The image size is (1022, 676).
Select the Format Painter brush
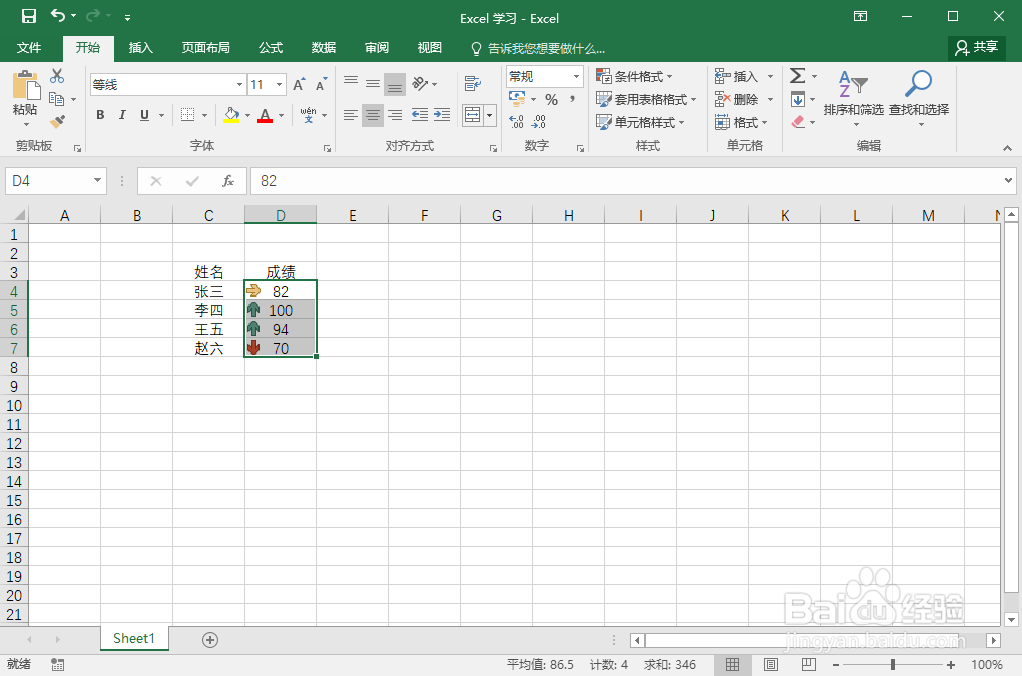(x=57, y=121)
